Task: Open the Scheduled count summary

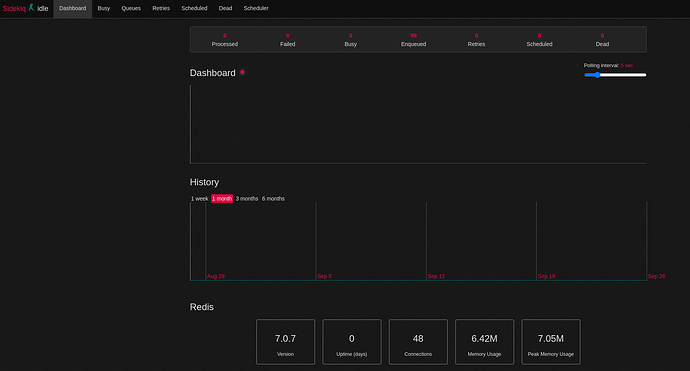Action: [539, 40]
